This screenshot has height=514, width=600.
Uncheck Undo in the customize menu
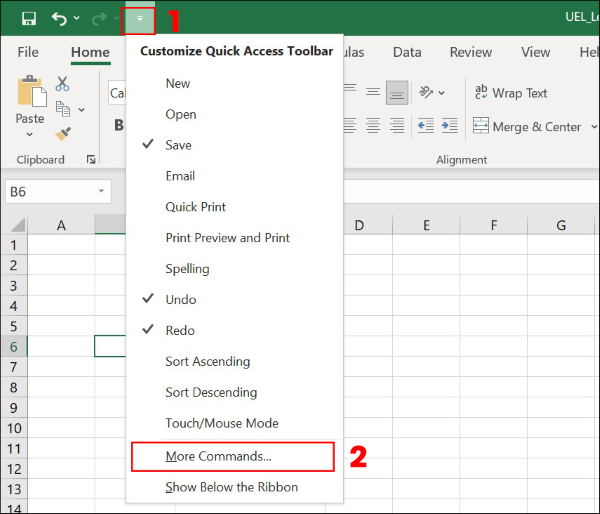(234, 299)
